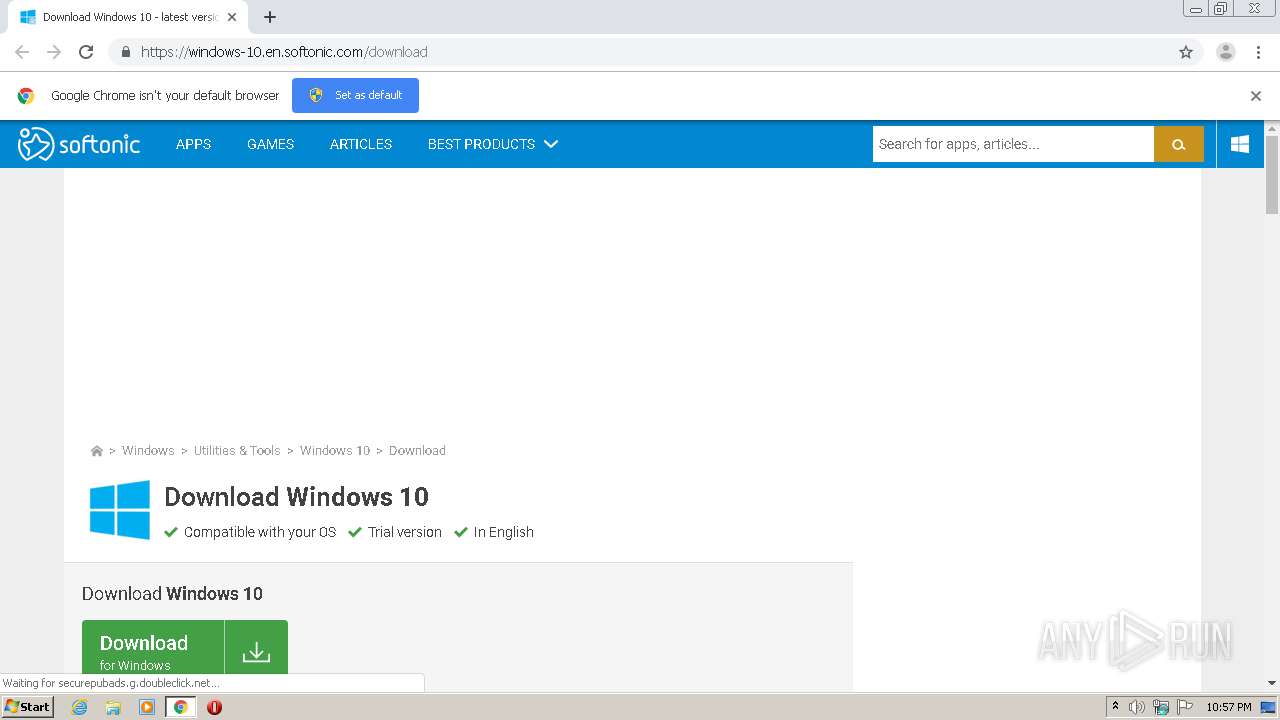Open the Chrome profile avatar
This screenshot has width=1280, height=720.
(1226, 52)
